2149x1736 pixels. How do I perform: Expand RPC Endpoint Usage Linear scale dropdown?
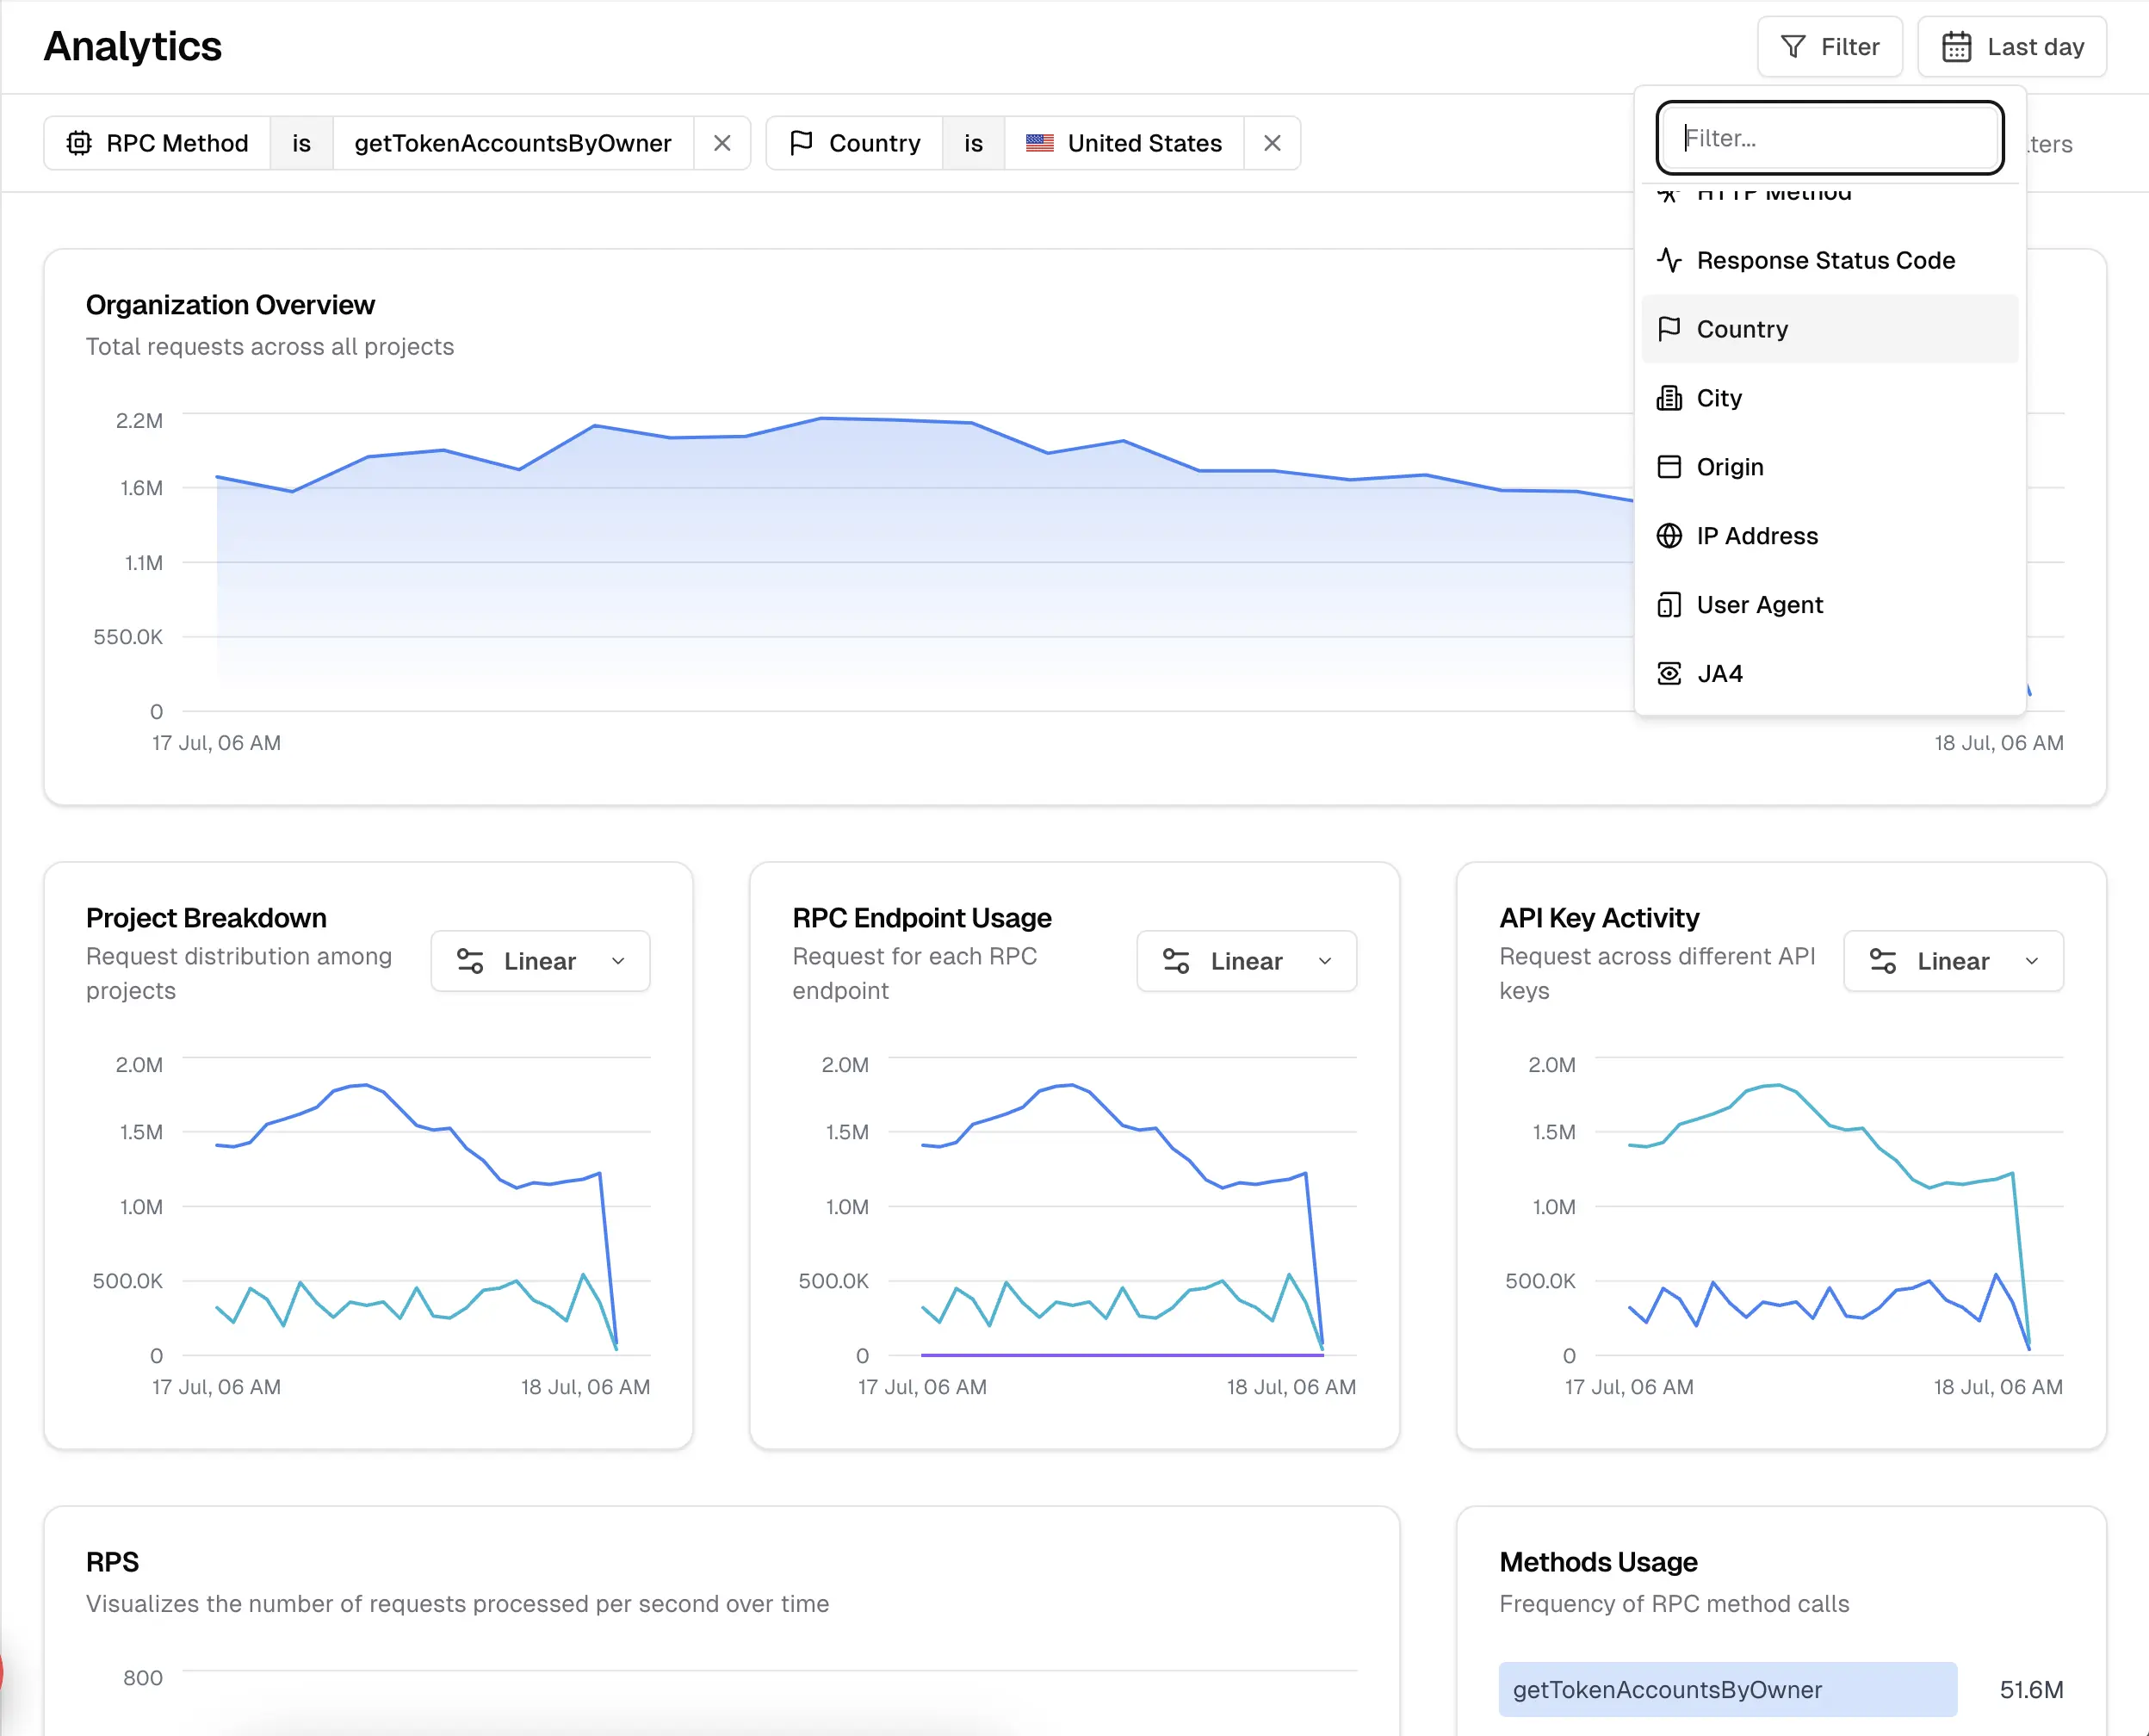1246,961
